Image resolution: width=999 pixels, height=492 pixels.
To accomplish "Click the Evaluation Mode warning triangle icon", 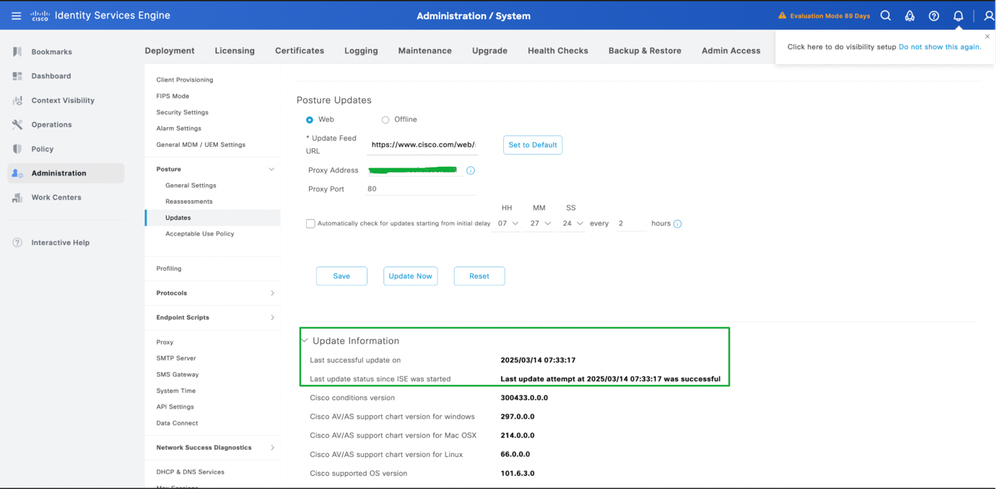I will (x=782, y=16).
